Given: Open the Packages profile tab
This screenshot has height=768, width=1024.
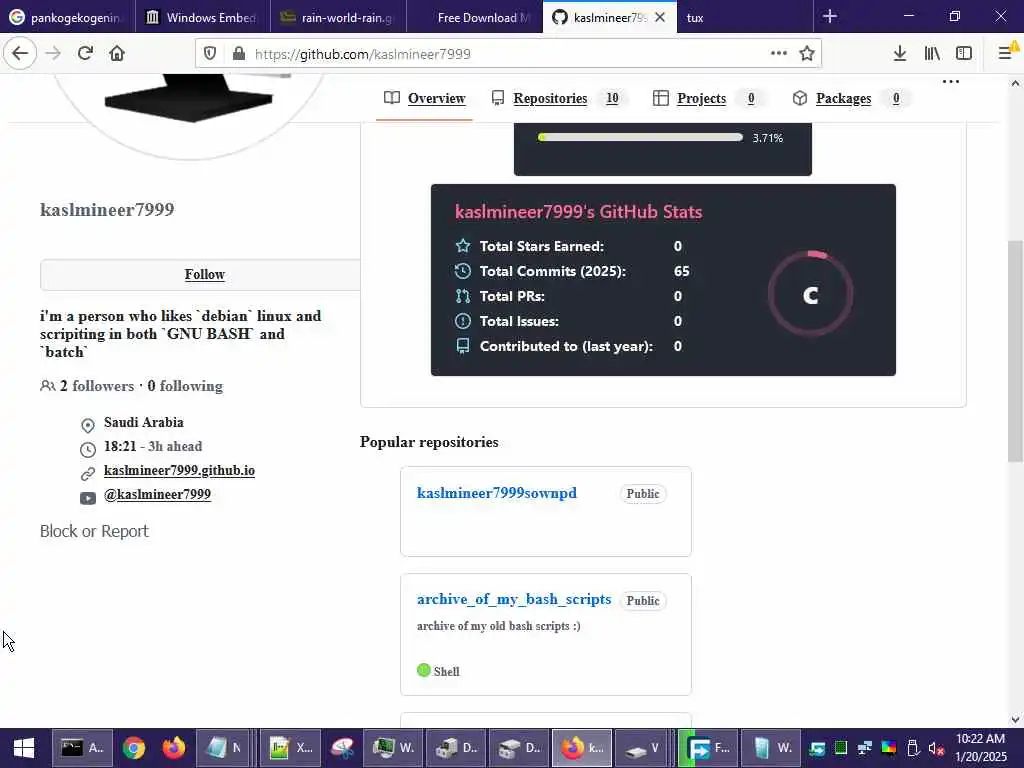Looking at the screenshot, I should 850,99.
